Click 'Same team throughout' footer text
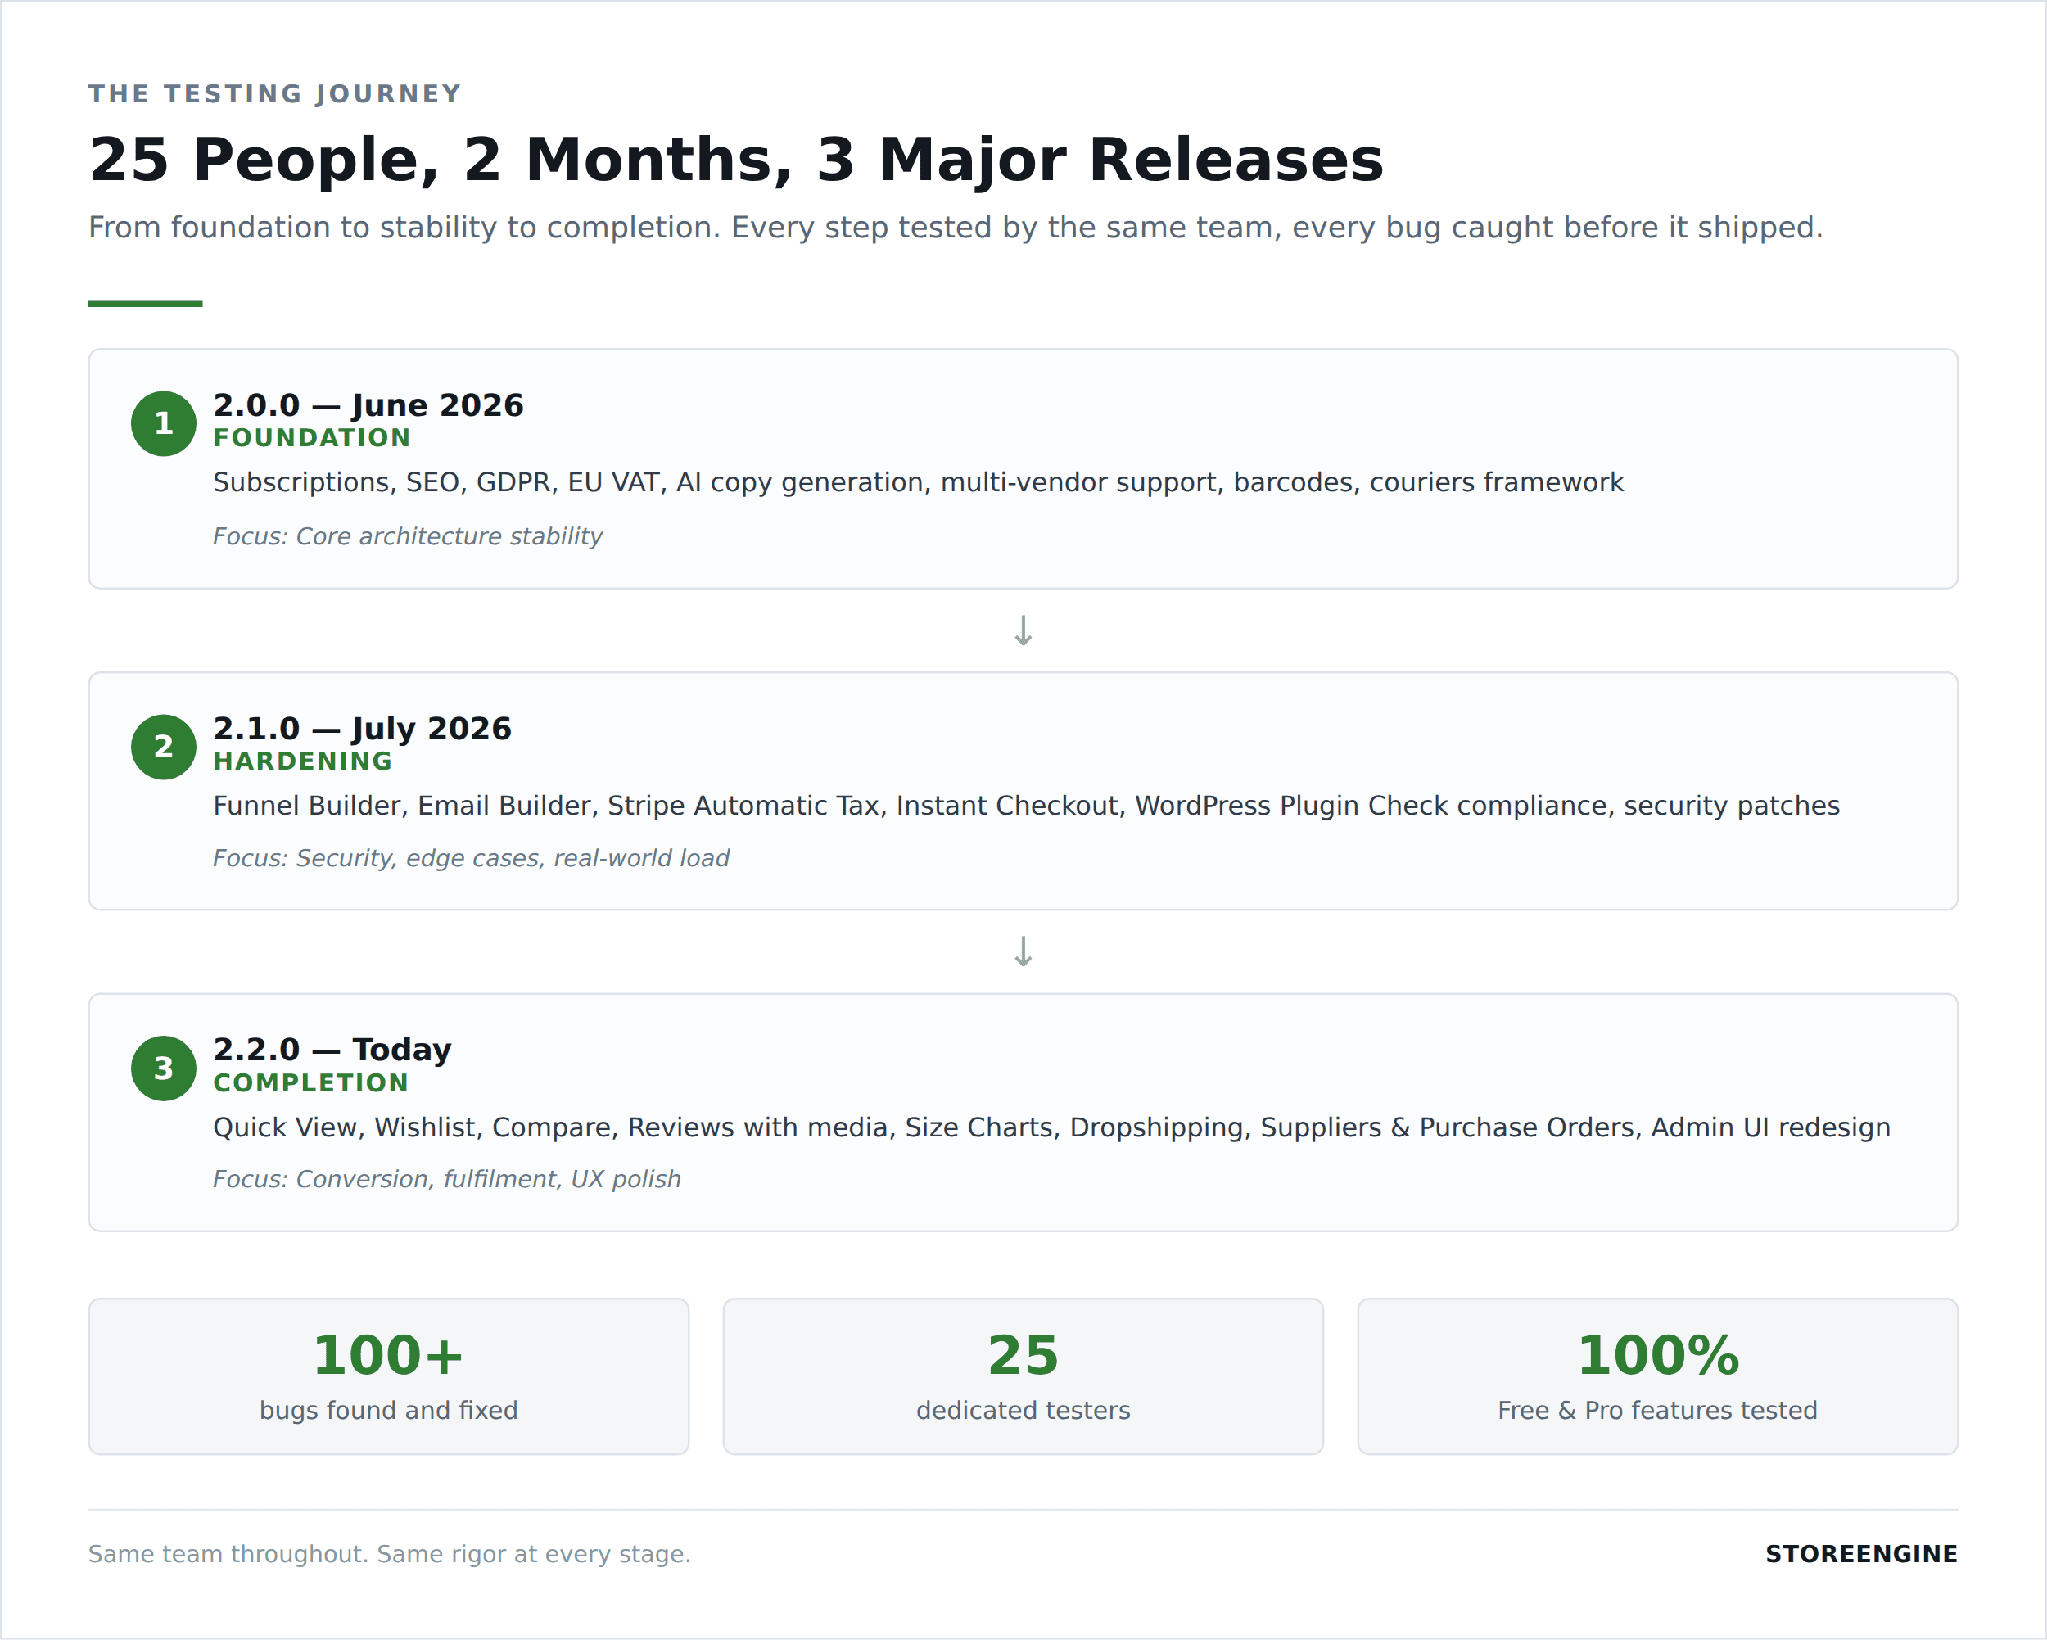 (389, 1554)
